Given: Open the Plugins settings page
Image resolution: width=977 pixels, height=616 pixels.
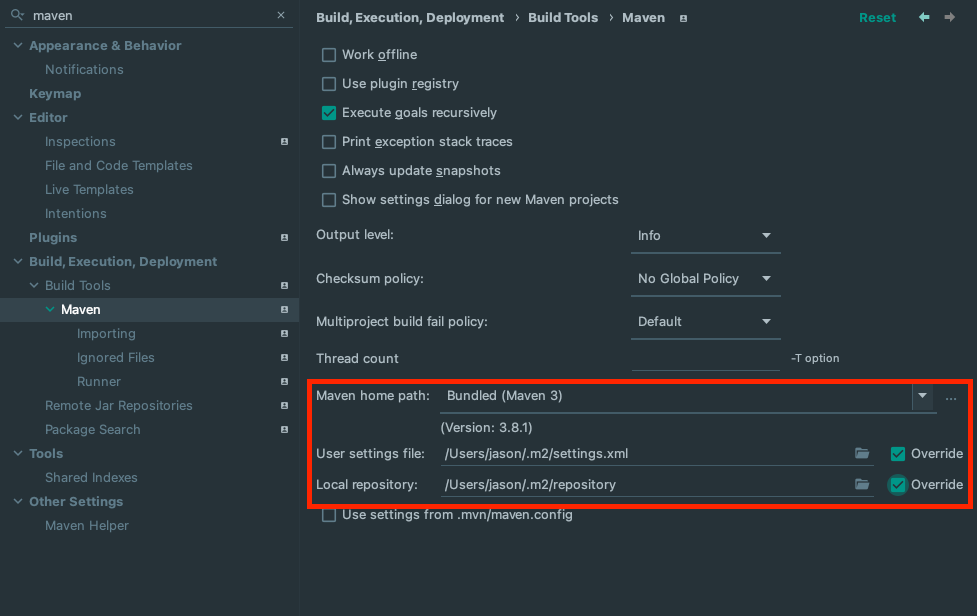Looking at the screenshot, I should pyautogui.click(x=53, y=238).
